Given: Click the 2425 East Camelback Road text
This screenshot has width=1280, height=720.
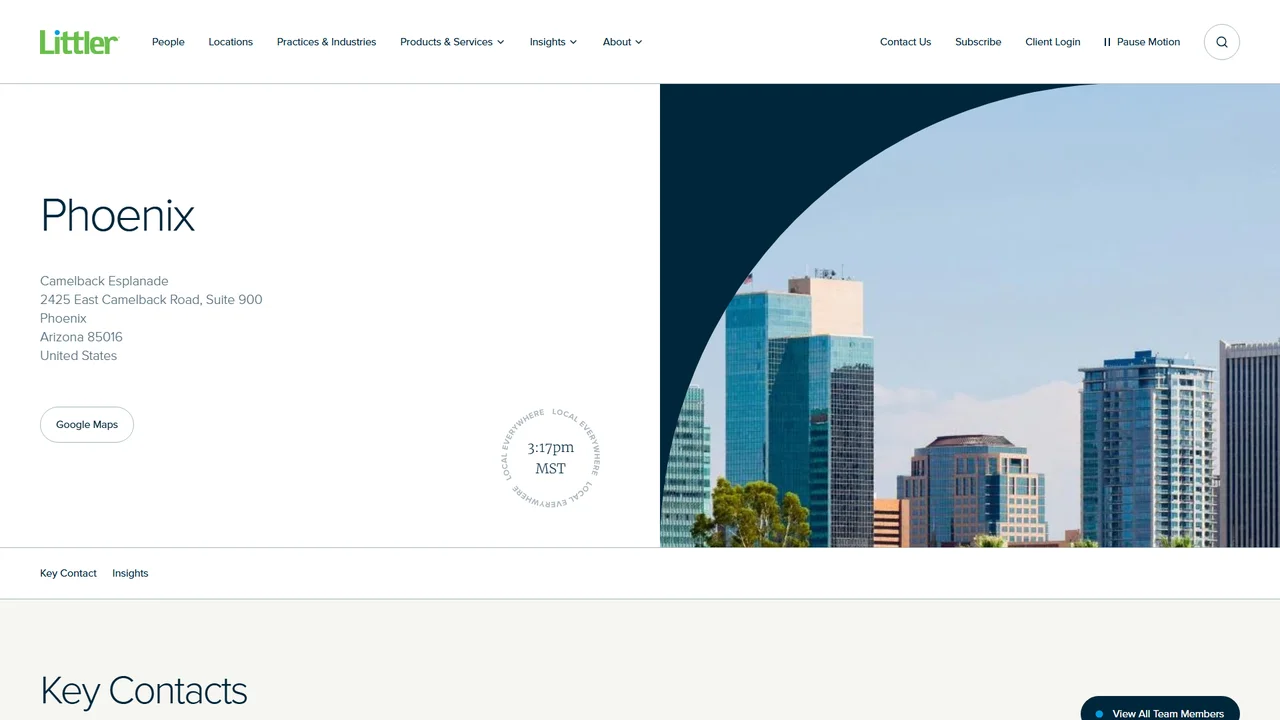Looking at the screenshot, I should coord(121,300).
